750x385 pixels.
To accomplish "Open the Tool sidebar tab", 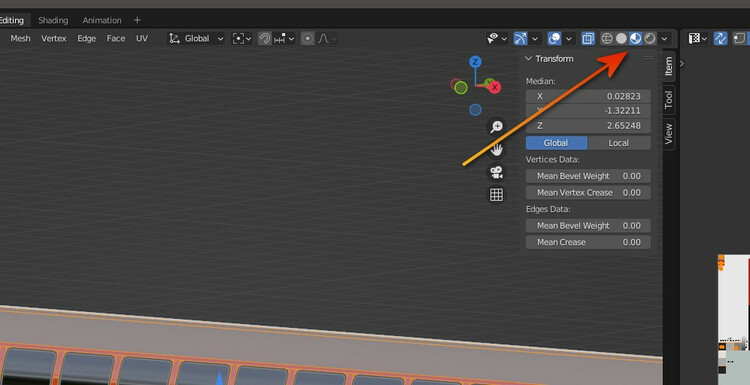I will [x=669, y=99].
